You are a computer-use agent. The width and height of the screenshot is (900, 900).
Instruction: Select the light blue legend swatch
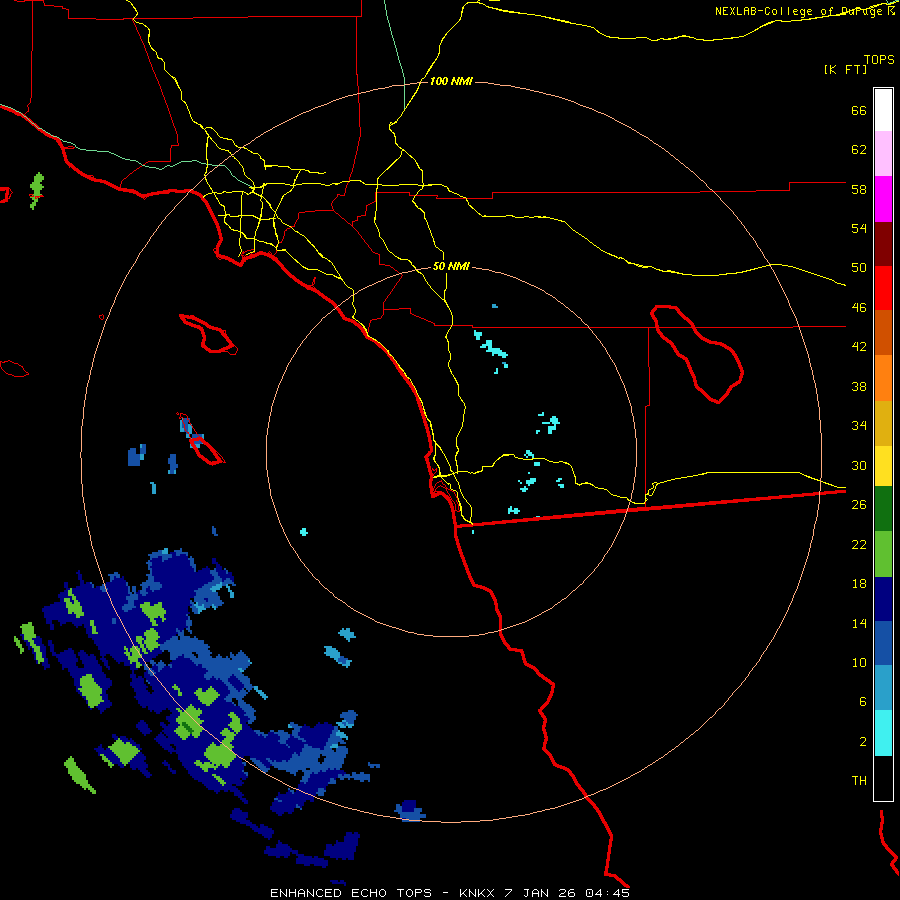click(x=883, y=688)
